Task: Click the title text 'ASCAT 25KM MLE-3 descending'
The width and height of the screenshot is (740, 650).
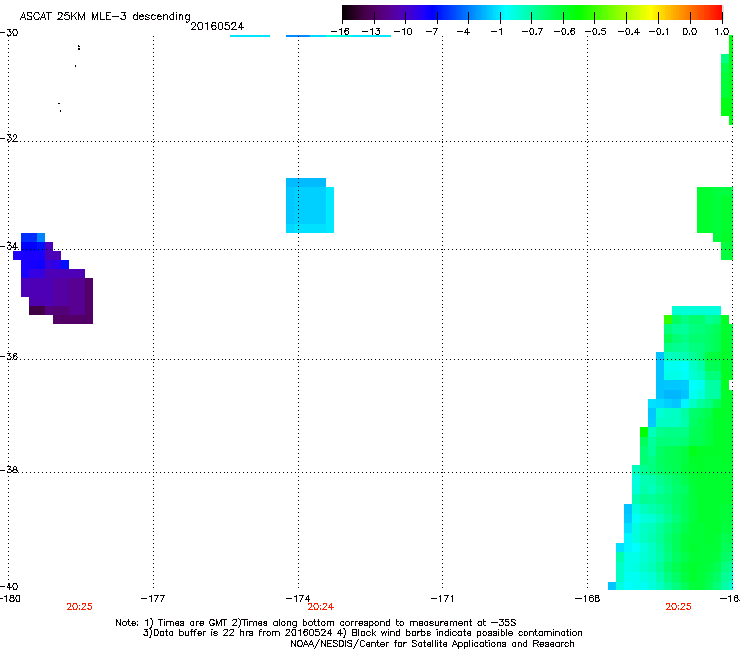Action: click(x=105, y=17)
